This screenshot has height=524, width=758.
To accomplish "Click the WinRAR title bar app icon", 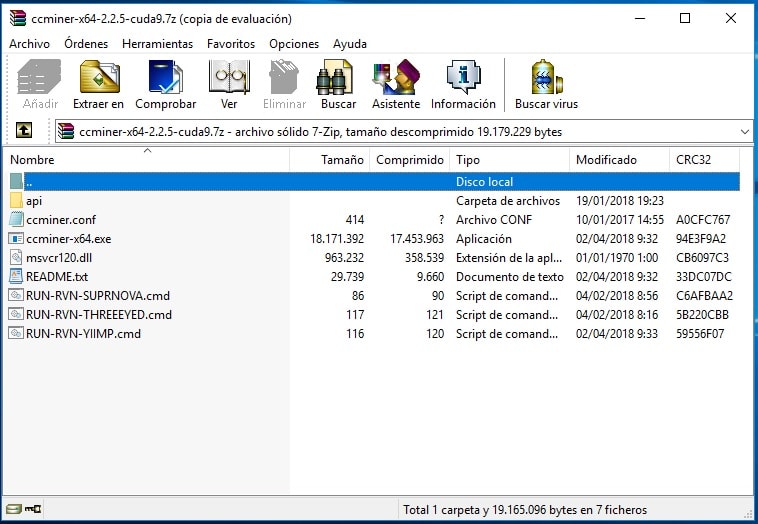I will 18,18.
